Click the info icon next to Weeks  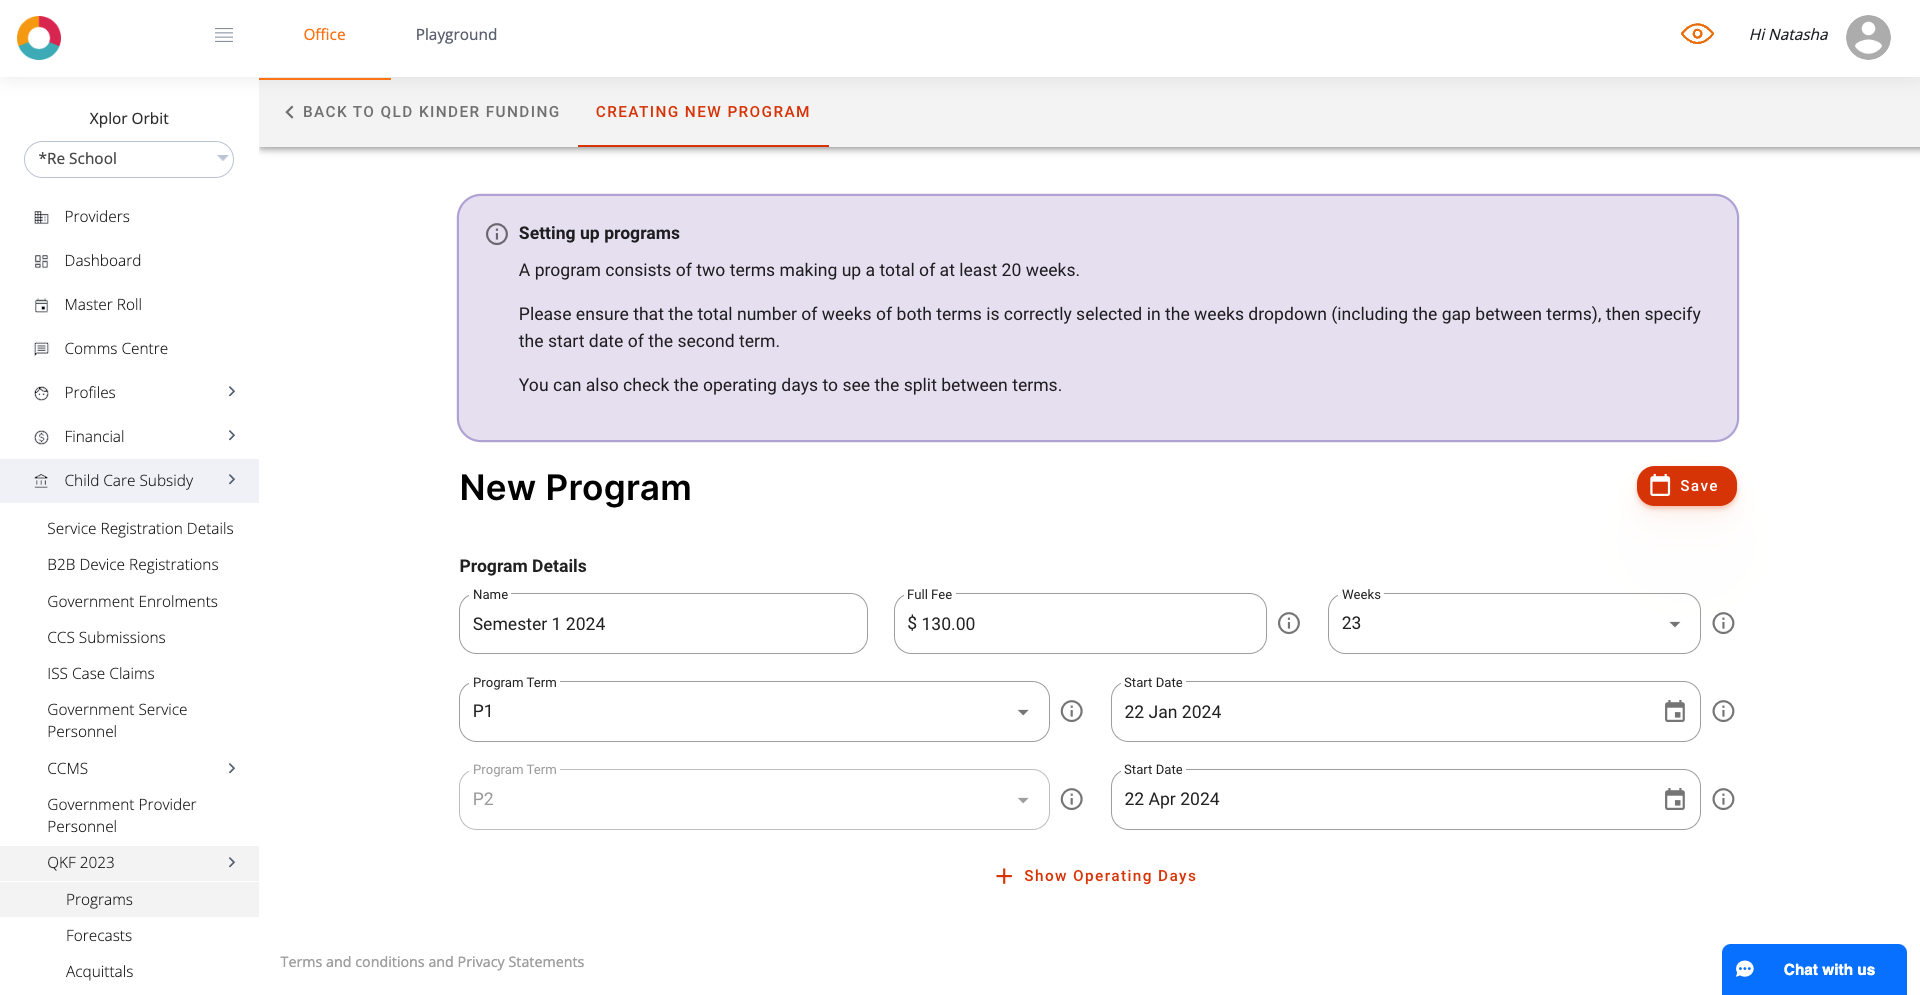[1723, 623]
